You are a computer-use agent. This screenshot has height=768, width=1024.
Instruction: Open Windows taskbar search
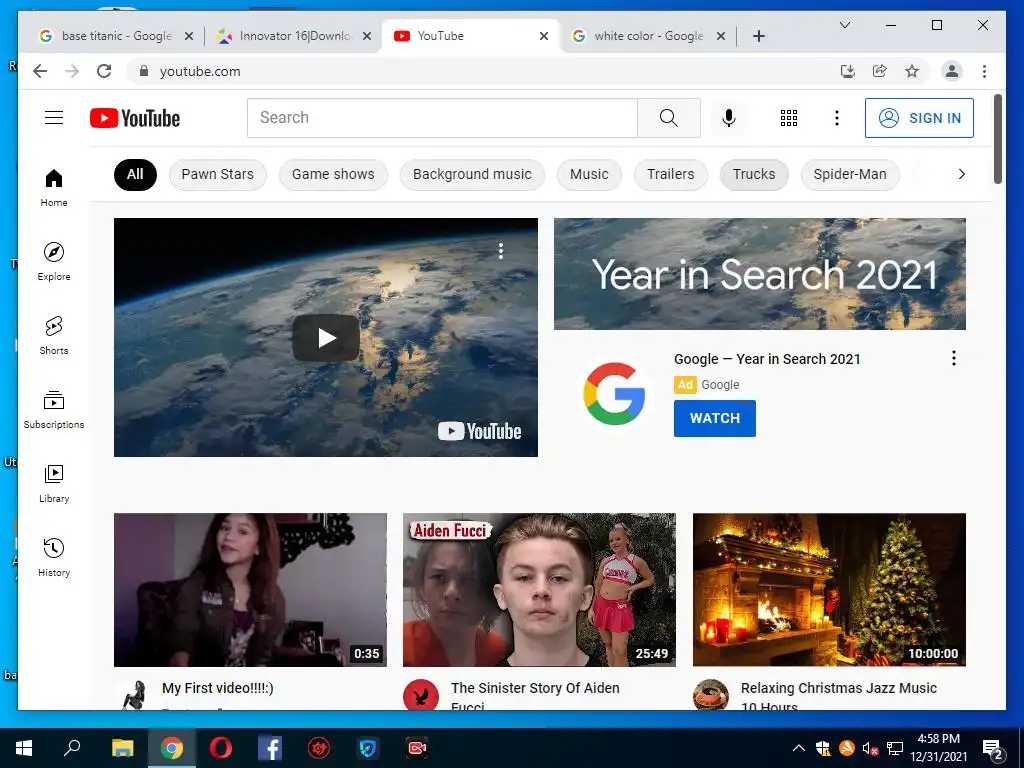pyautogui.click(x=72, y=748)
